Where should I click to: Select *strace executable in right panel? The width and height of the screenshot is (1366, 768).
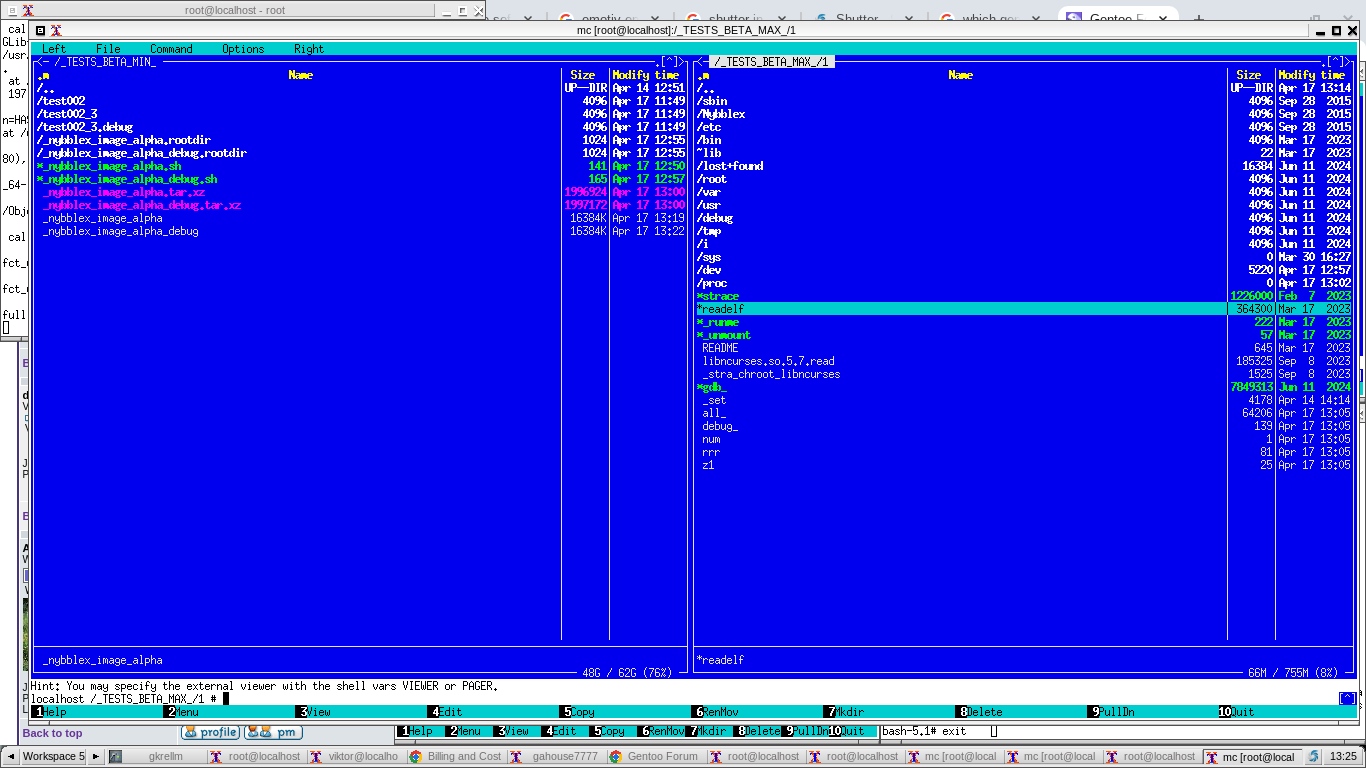1024,296
